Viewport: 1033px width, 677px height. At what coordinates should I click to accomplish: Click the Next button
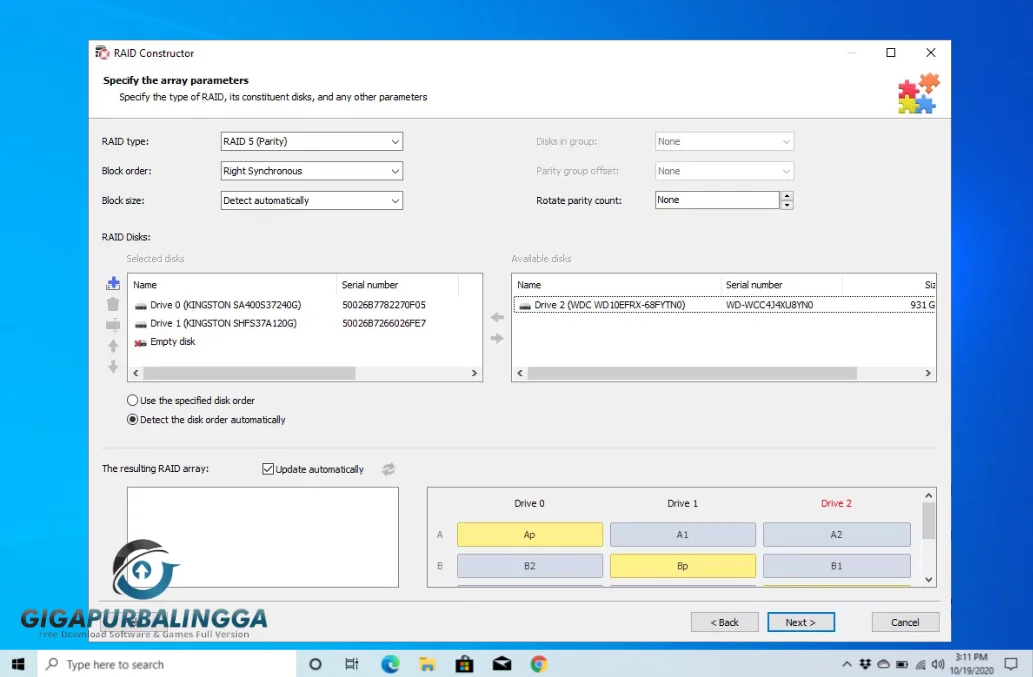pos(800,622)
